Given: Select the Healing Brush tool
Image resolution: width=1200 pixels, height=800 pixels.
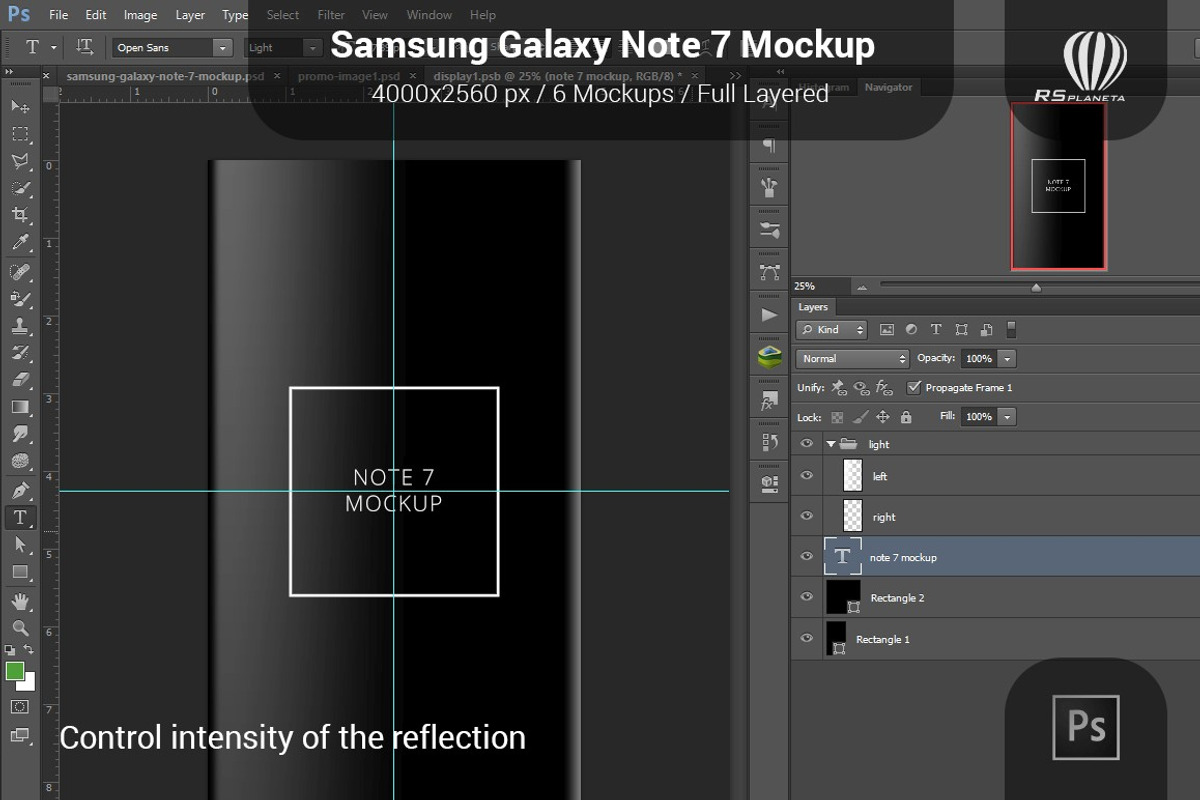Looking at the screenshot, I should tap(20, 271).
